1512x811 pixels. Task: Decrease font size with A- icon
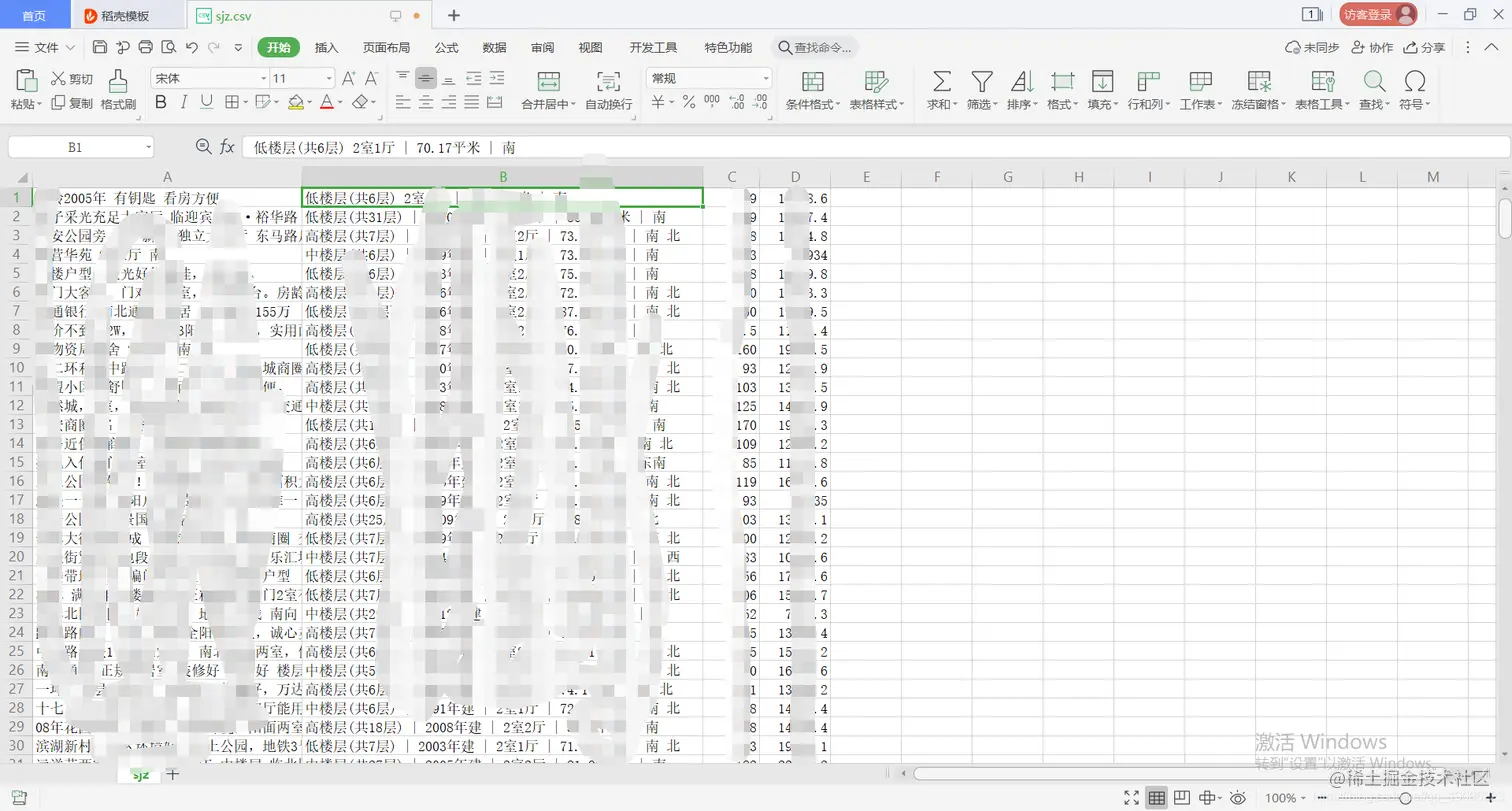371,78
